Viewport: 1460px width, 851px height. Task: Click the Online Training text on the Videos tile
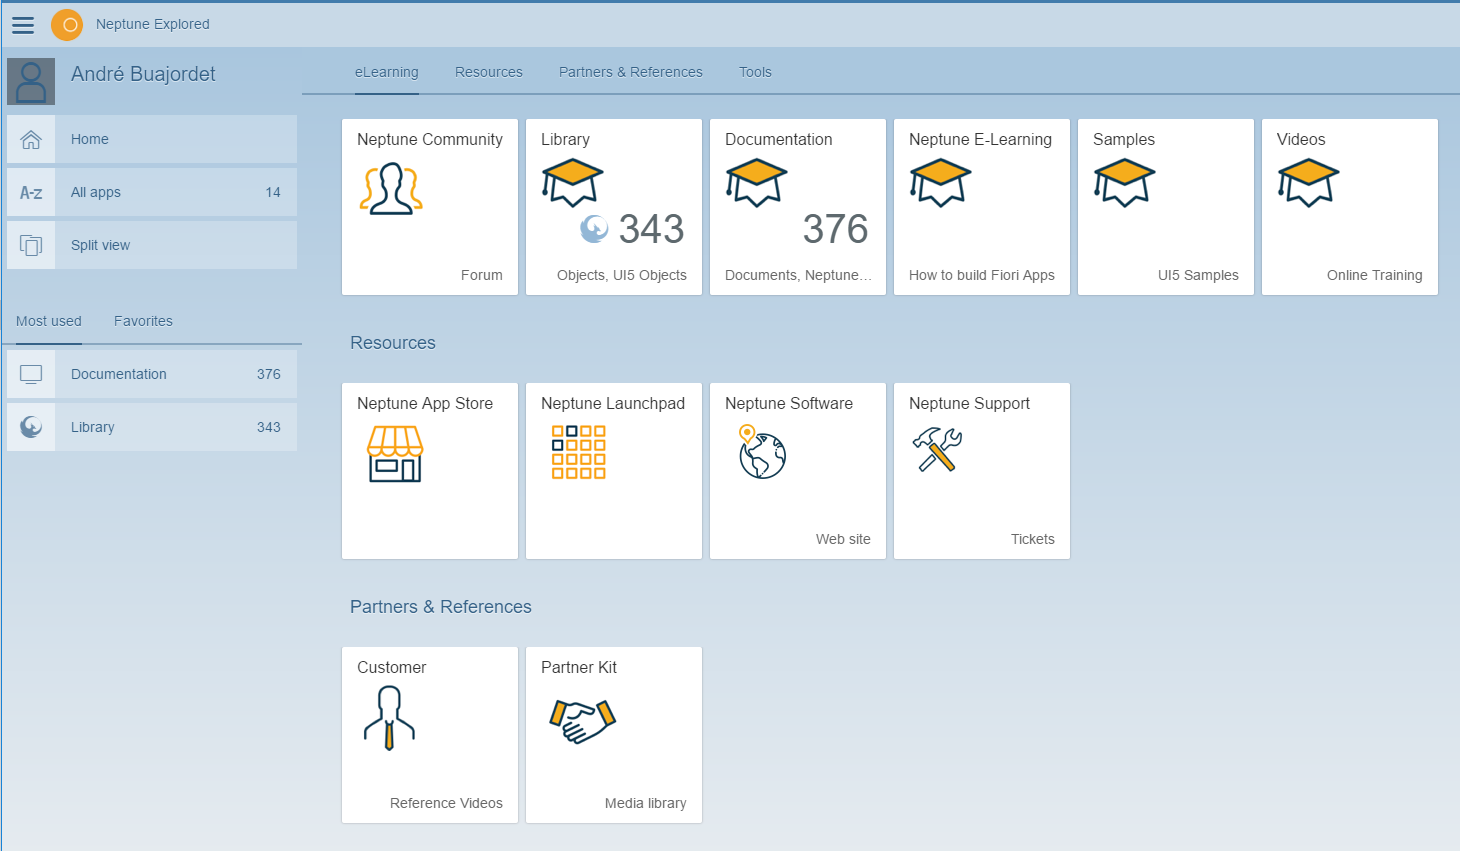pos(1374,275)
